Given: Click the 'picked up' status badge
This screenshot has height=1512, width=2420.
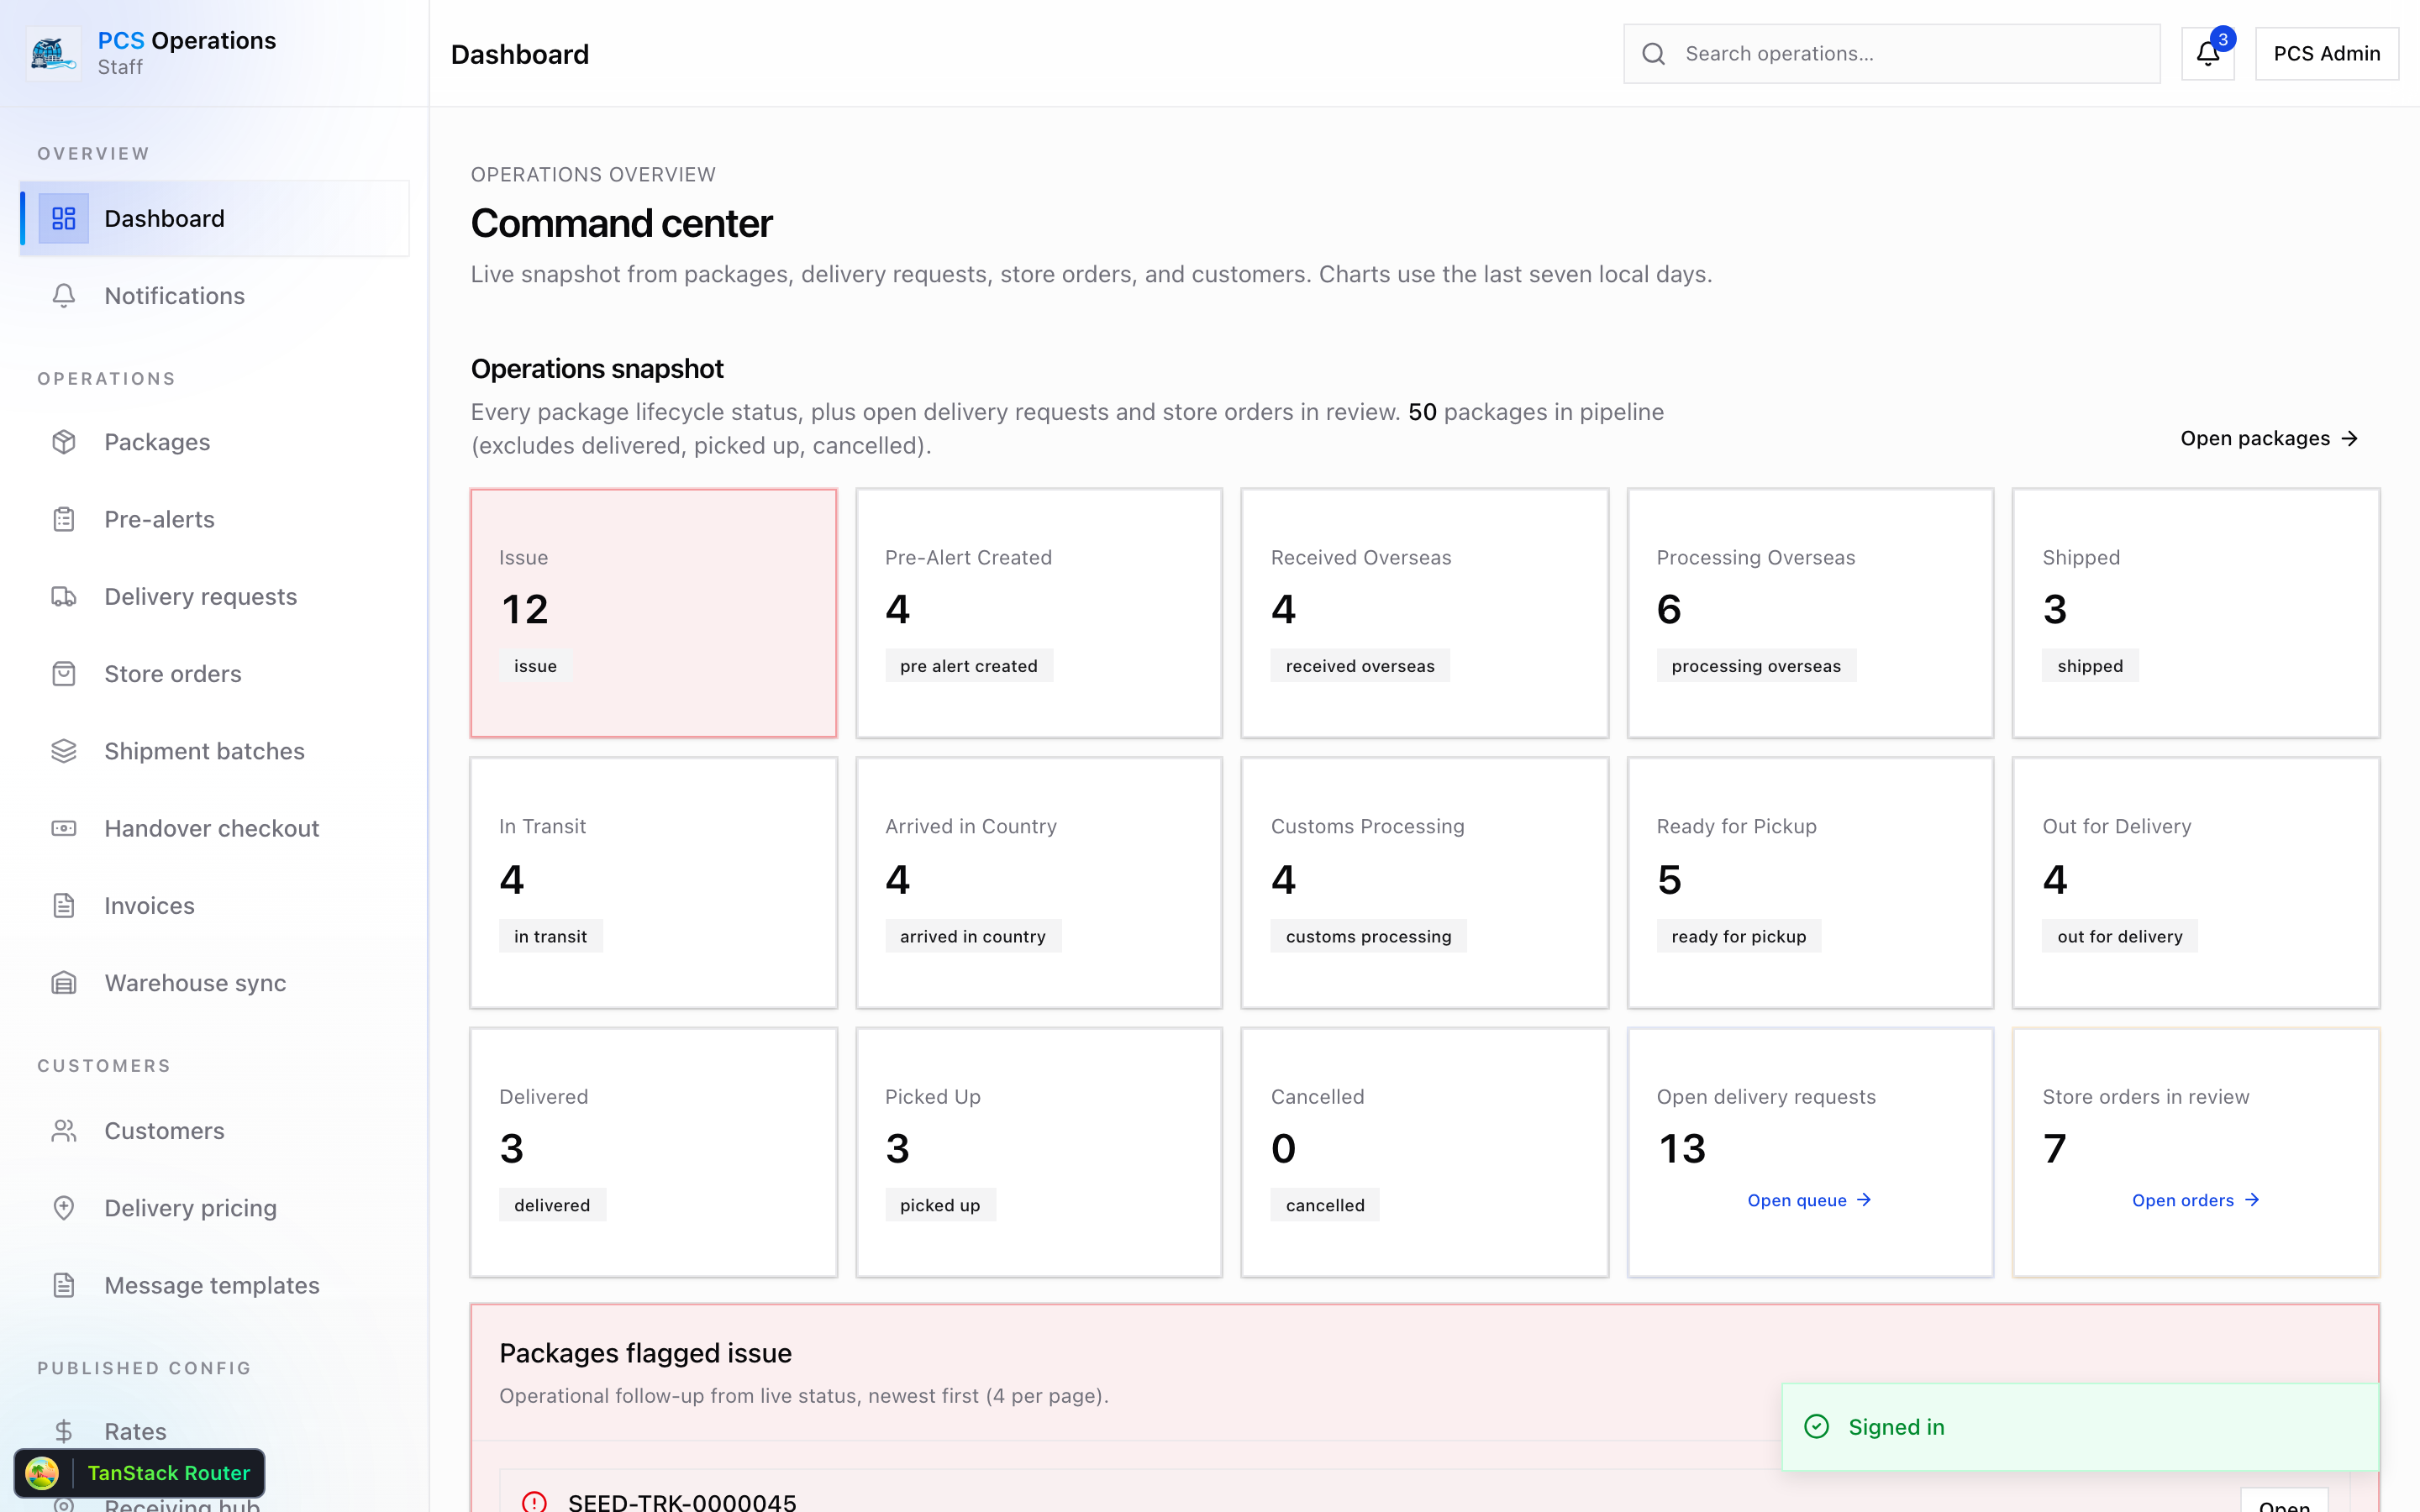Looking at the screenshot, I should [x=940, y=1205].
